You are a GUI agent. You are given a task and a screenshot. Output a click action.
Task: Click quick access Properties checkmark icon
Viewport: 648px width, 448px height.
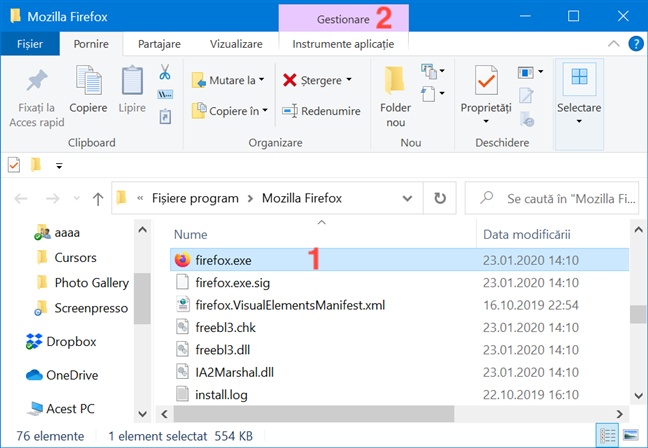(14, 165)
